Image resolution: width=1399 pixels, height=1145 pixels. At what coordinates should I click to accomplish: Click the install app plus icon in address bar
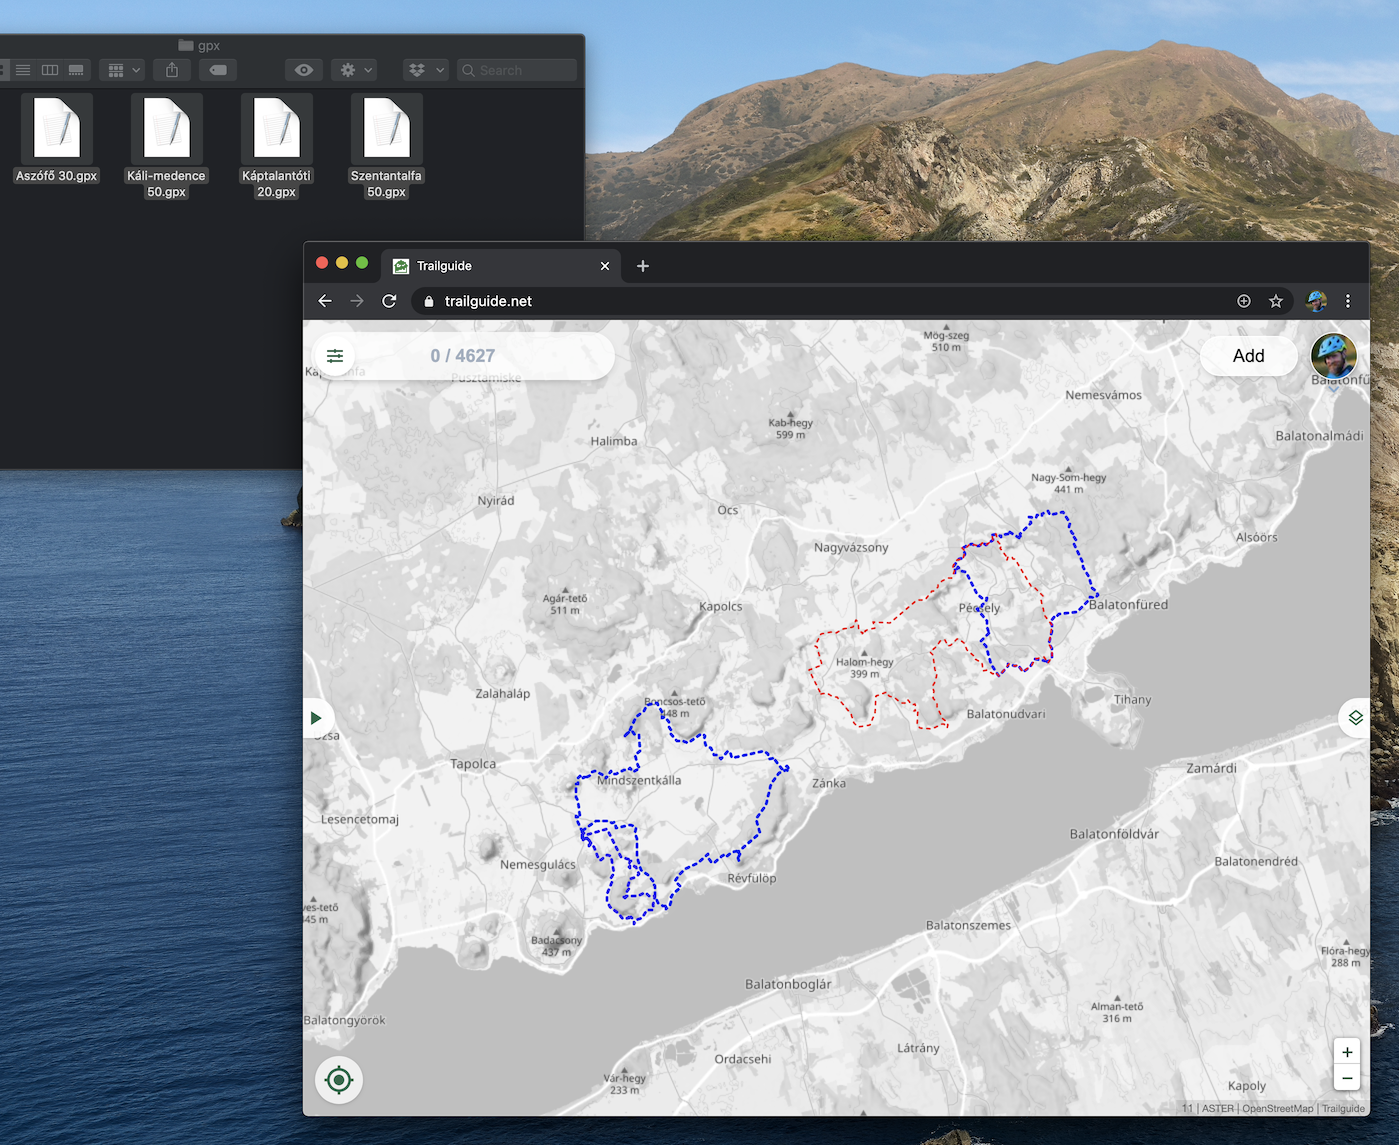[1244, 301]
